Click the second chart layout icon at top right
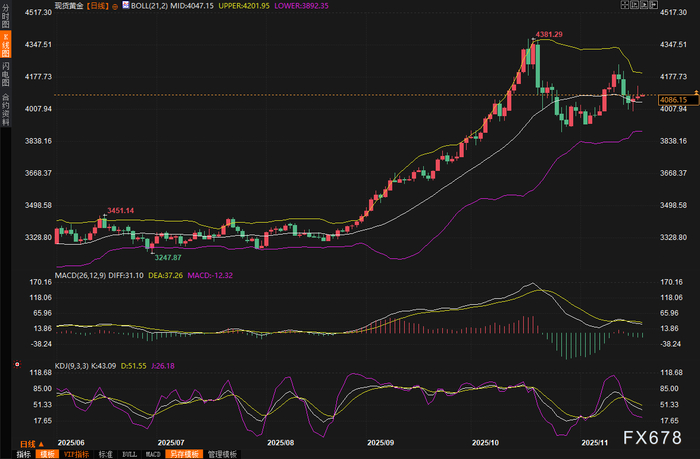Viewport: 700px width, 459px height. [x=634, y=5]
